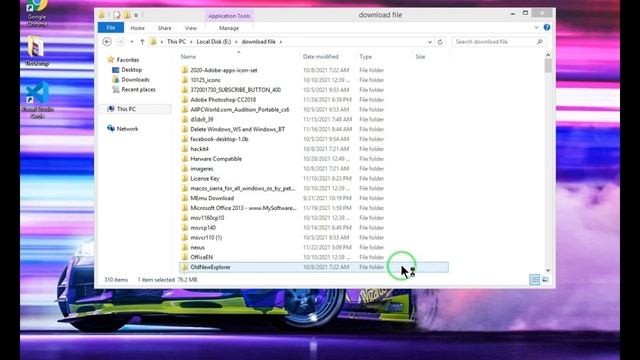The width and height of the screenshot is (640, 360).
Task: Open the View ribbon tab
Action: pyautogui.click(x=191, y=28)
